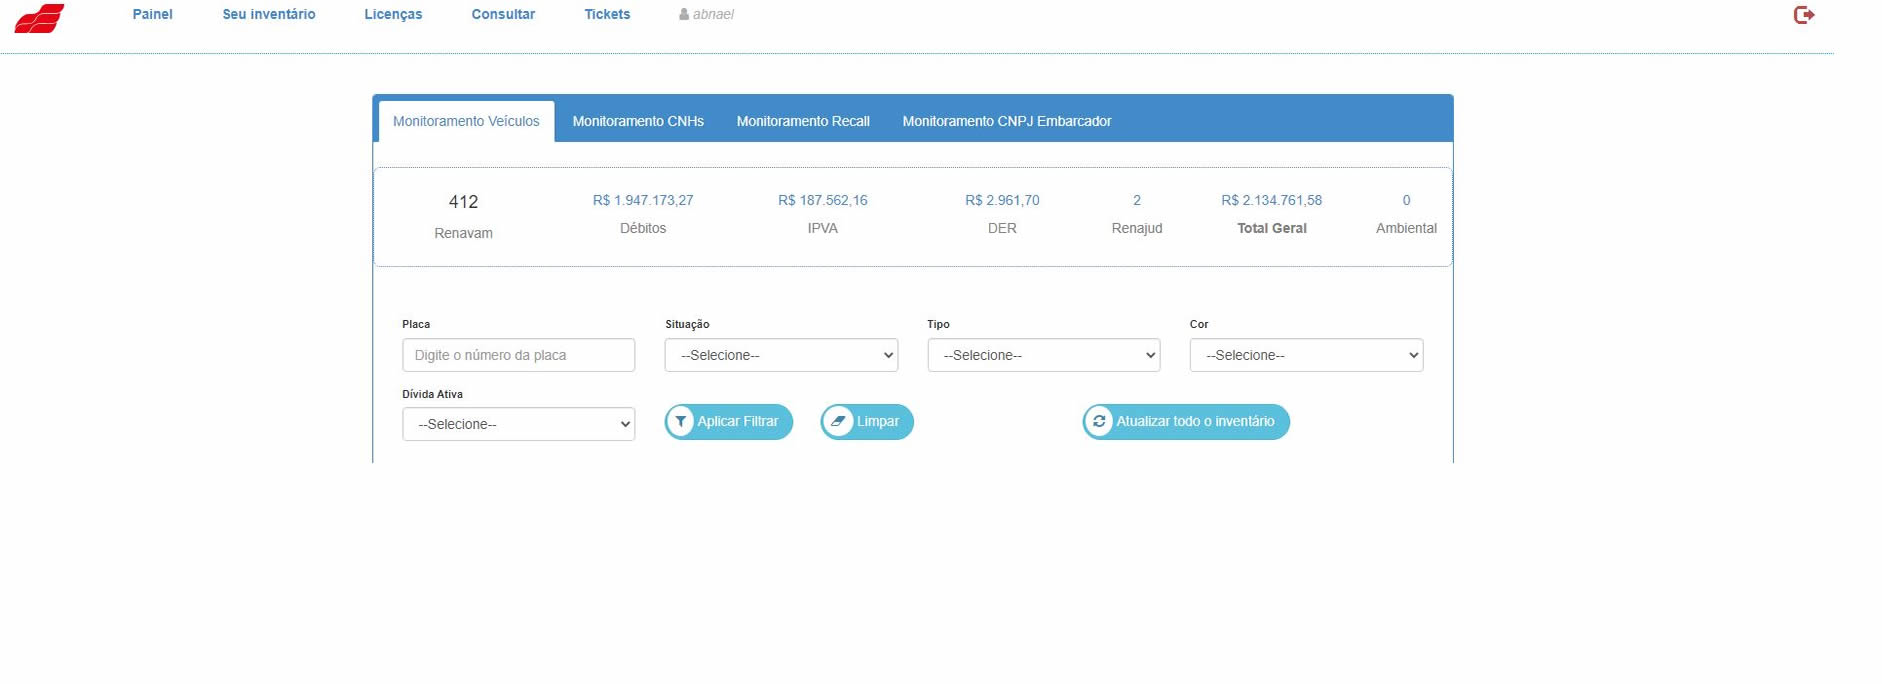
Task: Click the IPVA value R$ 187.562,16
Action: click(x=823, y=200)
